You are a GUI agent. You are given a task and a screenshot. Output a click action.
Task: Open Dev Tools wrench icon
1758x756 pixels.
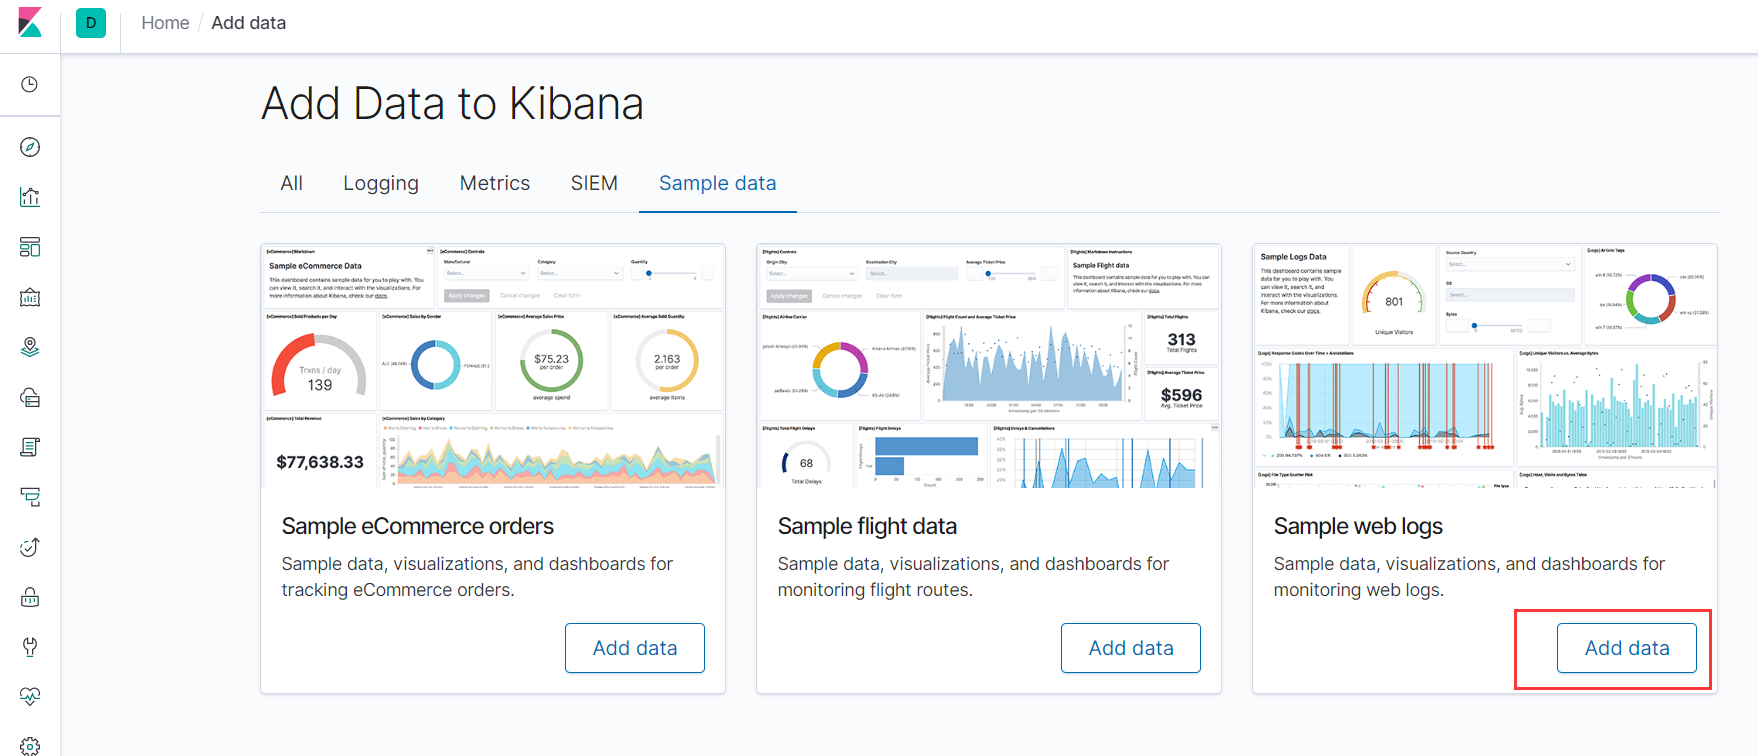click(30, 647)
